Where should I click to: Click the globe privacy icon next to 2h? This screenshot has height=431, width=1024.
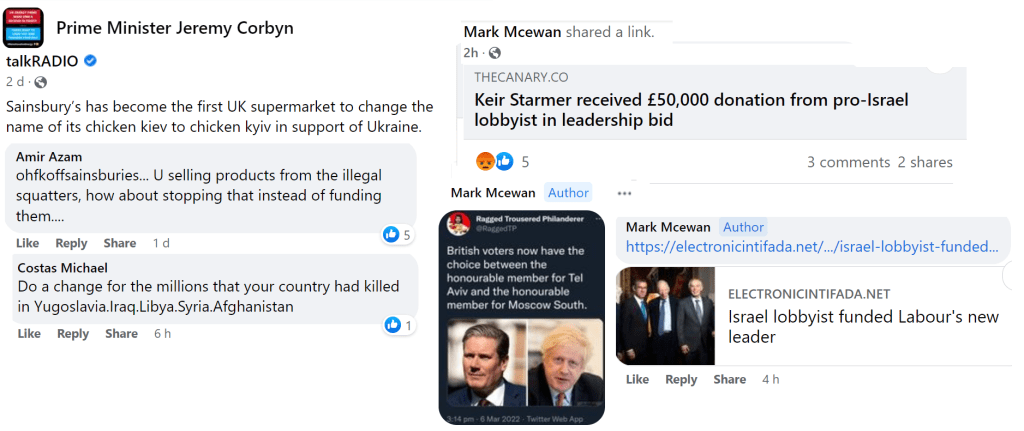tap(494, 52)
